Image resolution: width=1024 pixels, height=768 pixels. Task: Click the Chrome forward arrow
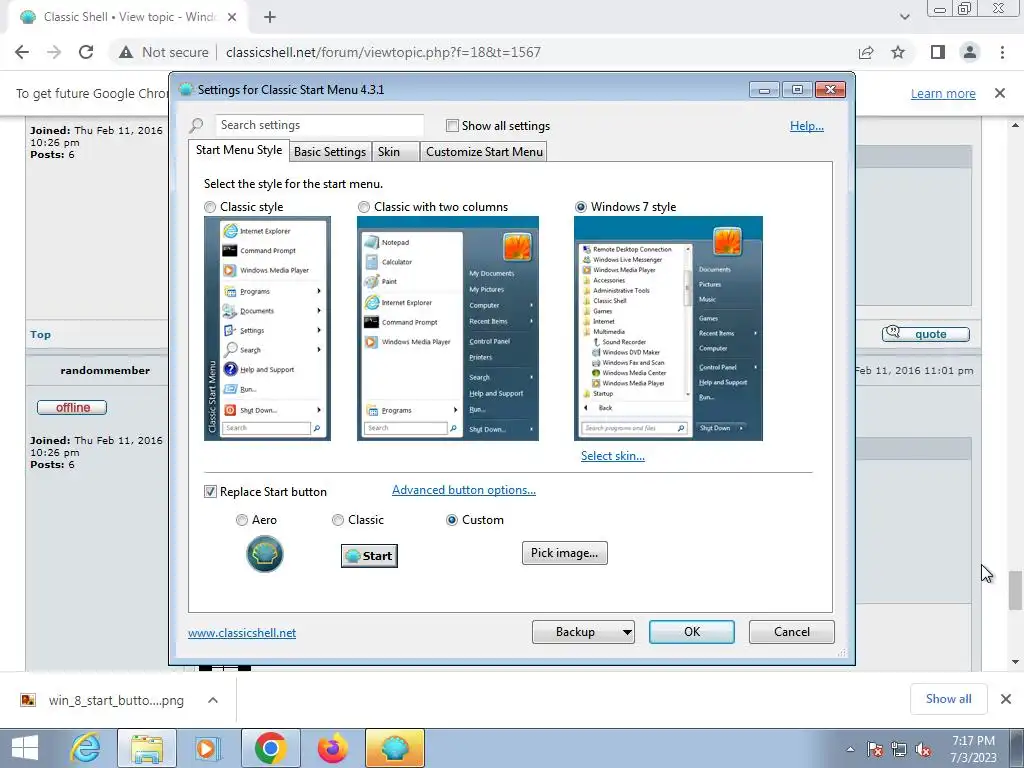tap(54, 52)
